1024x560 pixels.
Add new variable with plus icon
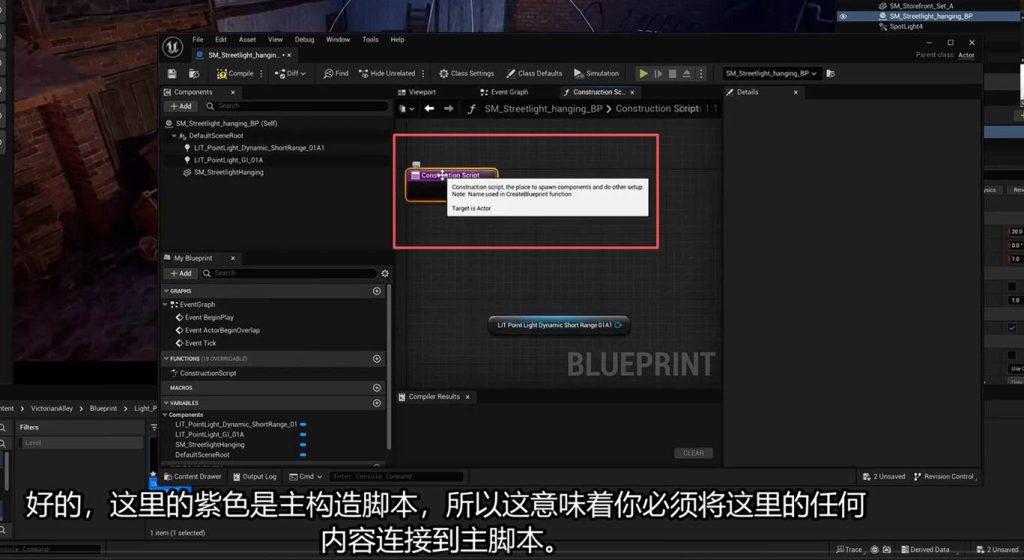[377, 403]
